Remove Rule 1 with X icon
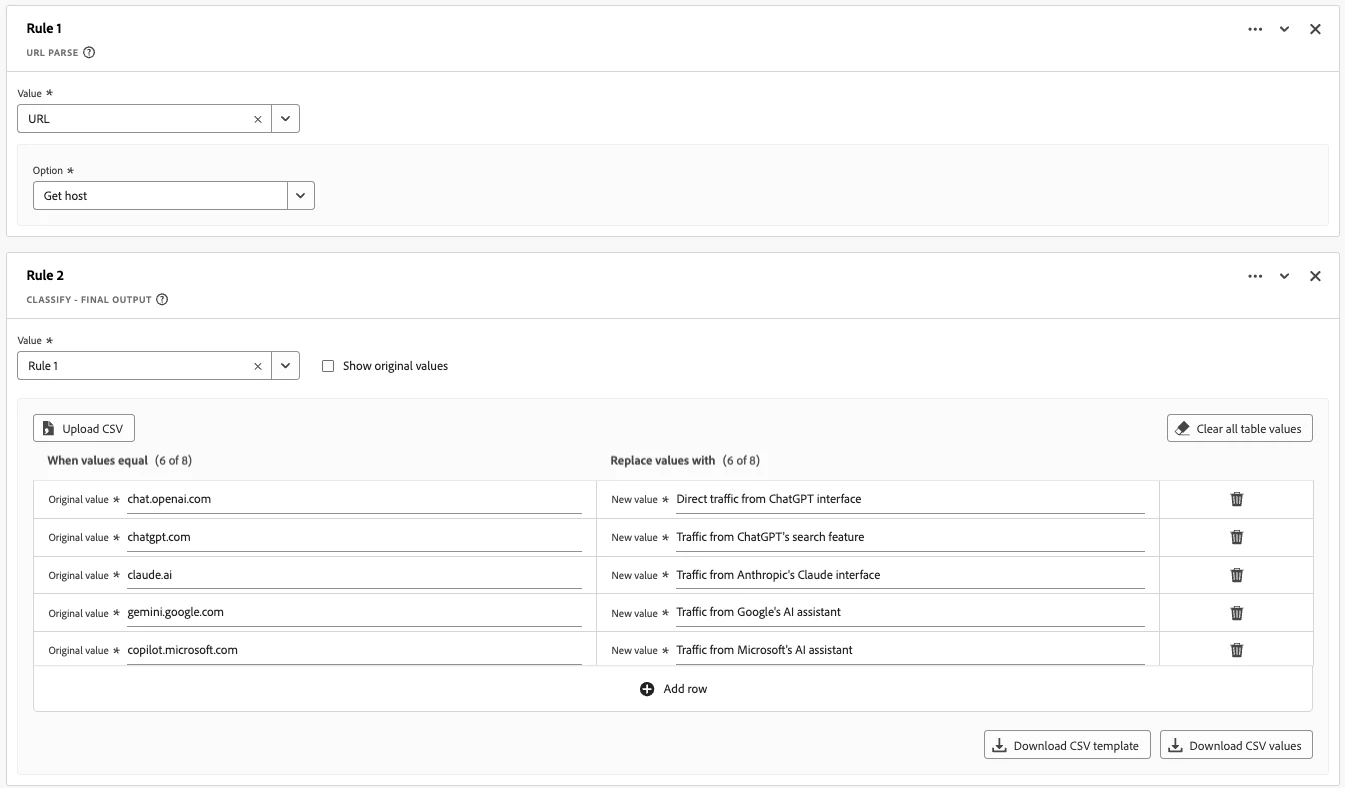The width and height of the screenshot is (1345, 788). pos(1315,29)
